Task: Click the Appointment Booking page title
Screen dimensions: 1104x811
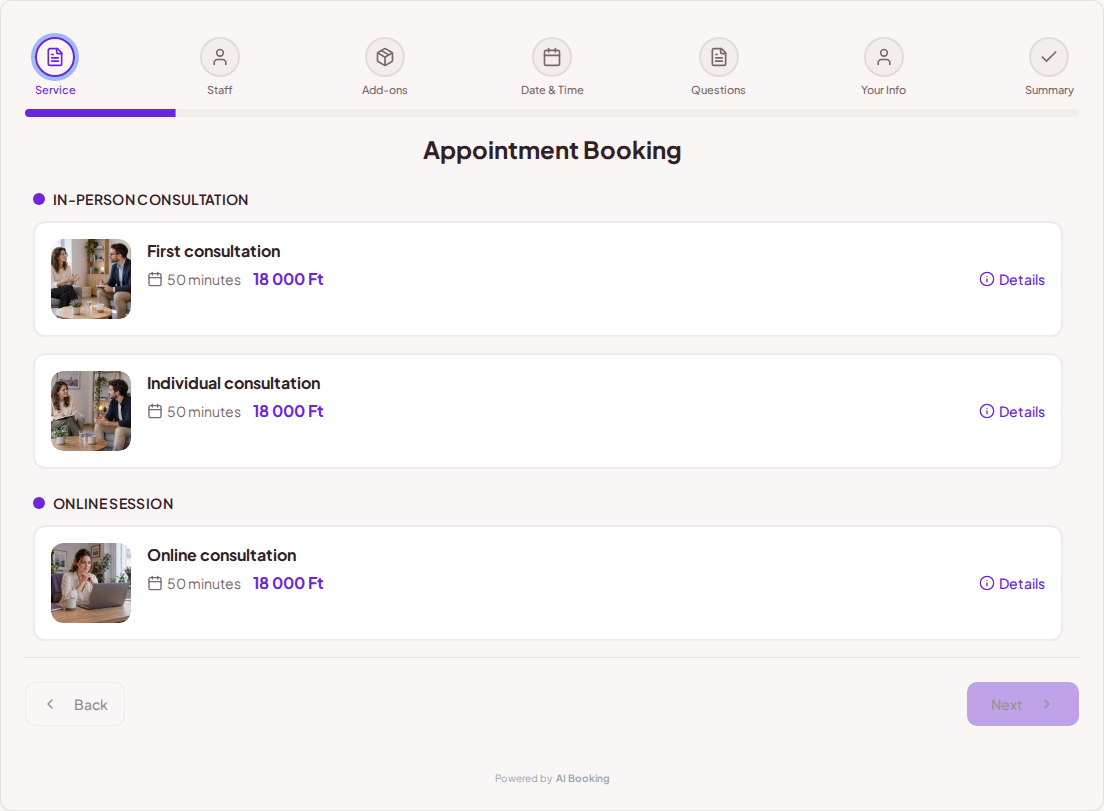Action: tap(552, 151)
